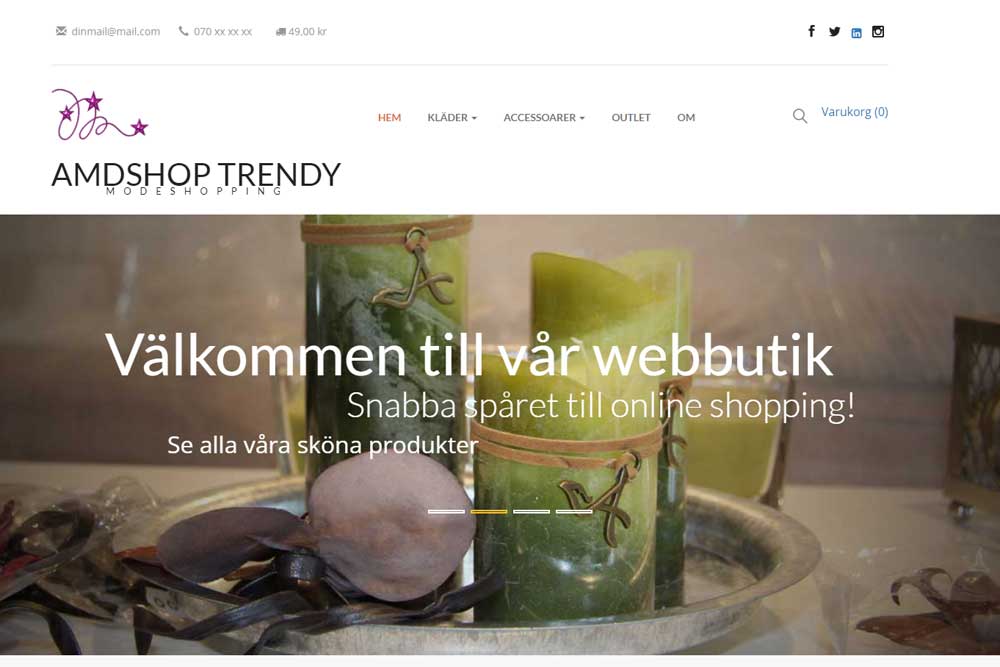The image size is (1000, 667).
Task: Click the delivery truck shipping icon
Action: click(281, 31)
